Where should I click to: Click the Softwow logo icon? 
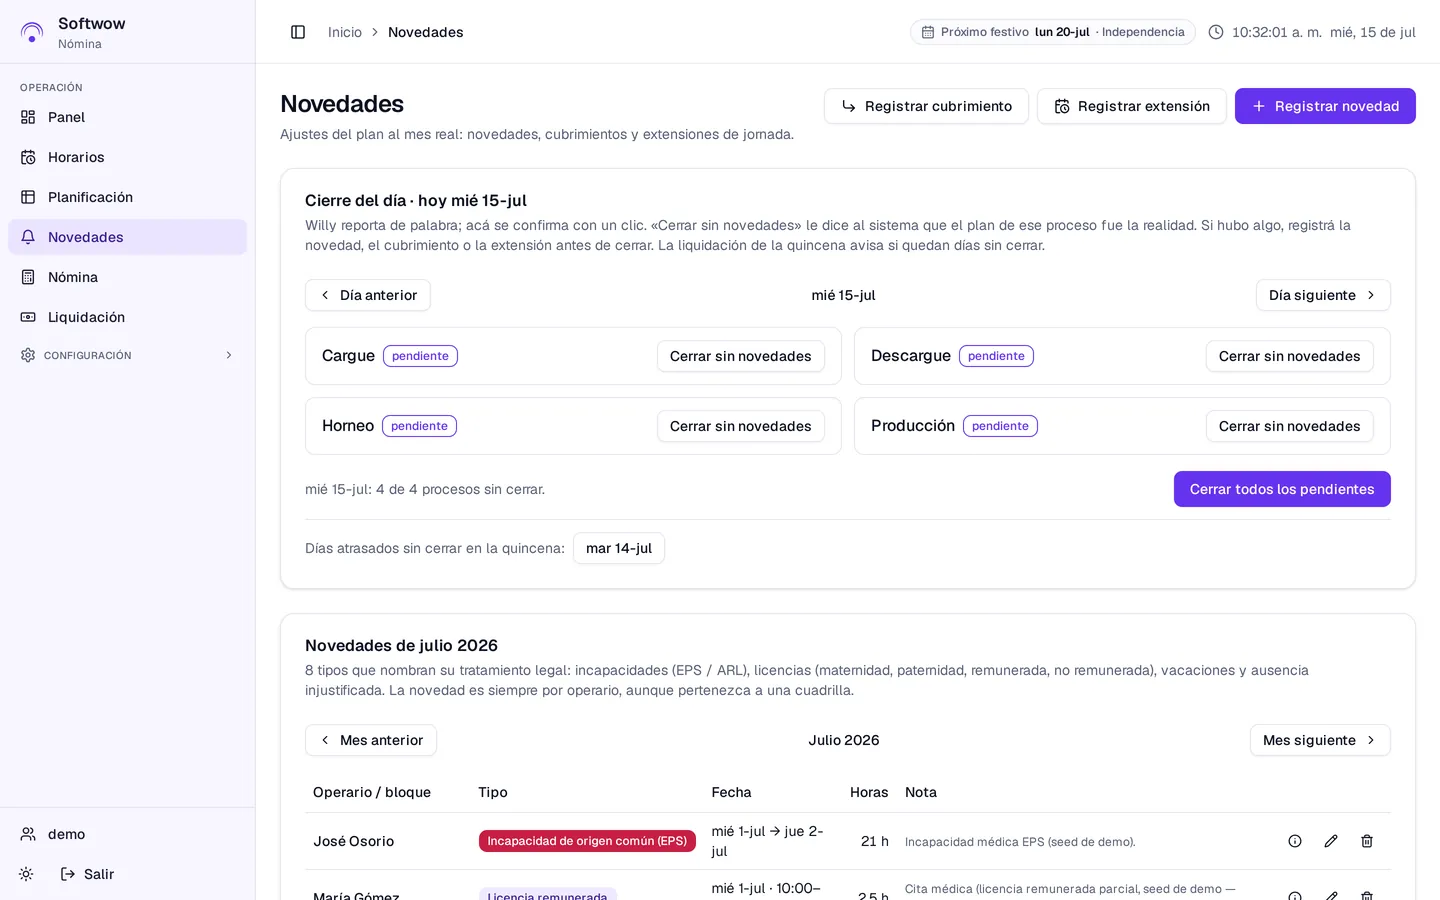[x=32, y=32]
